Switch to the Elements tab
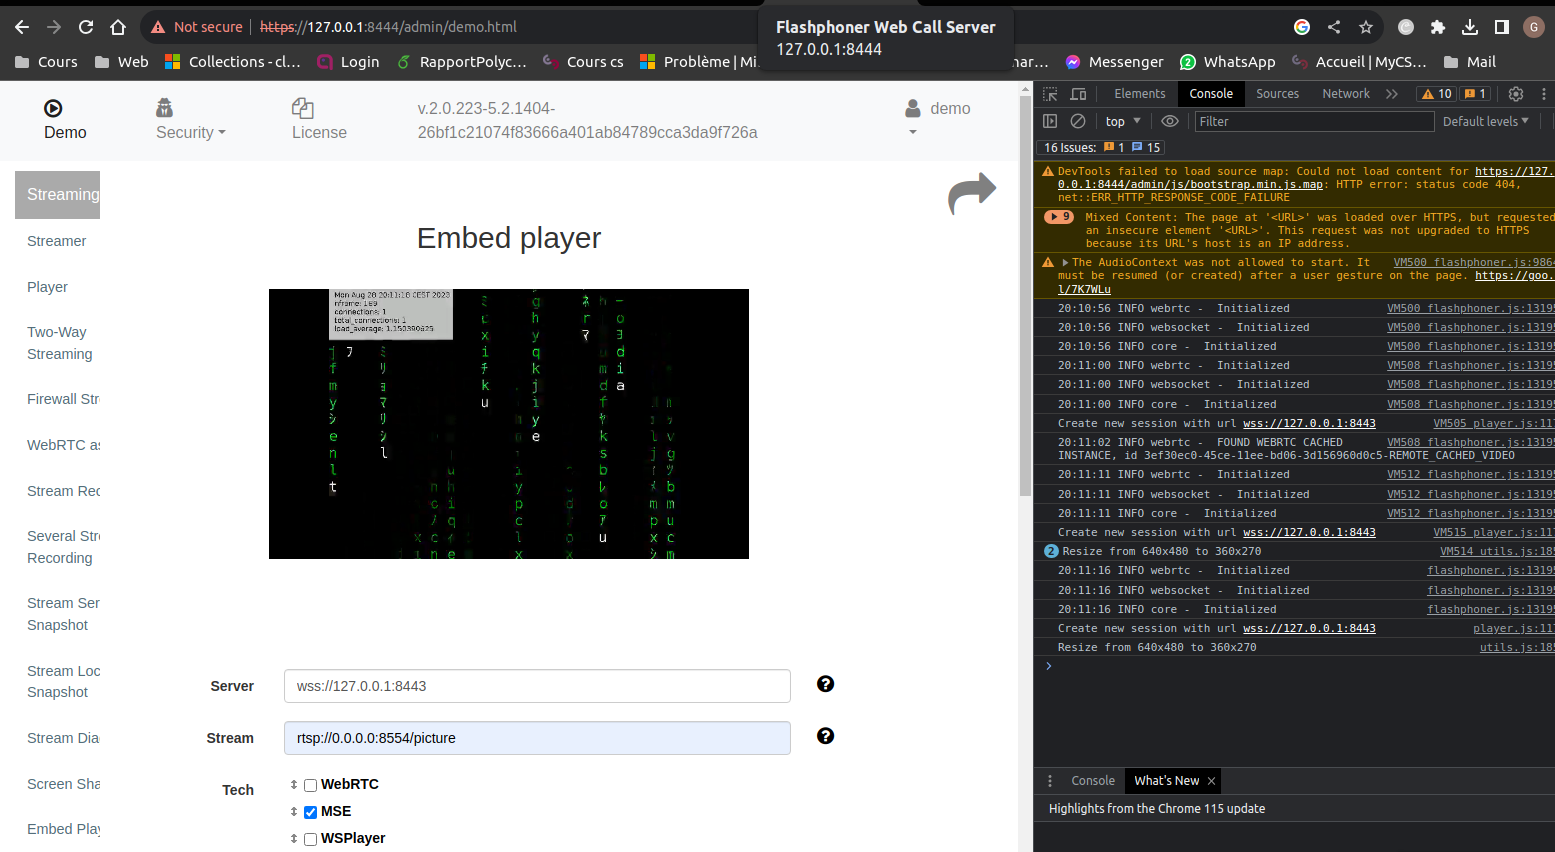1555x852 pixels. point(1139,94)
